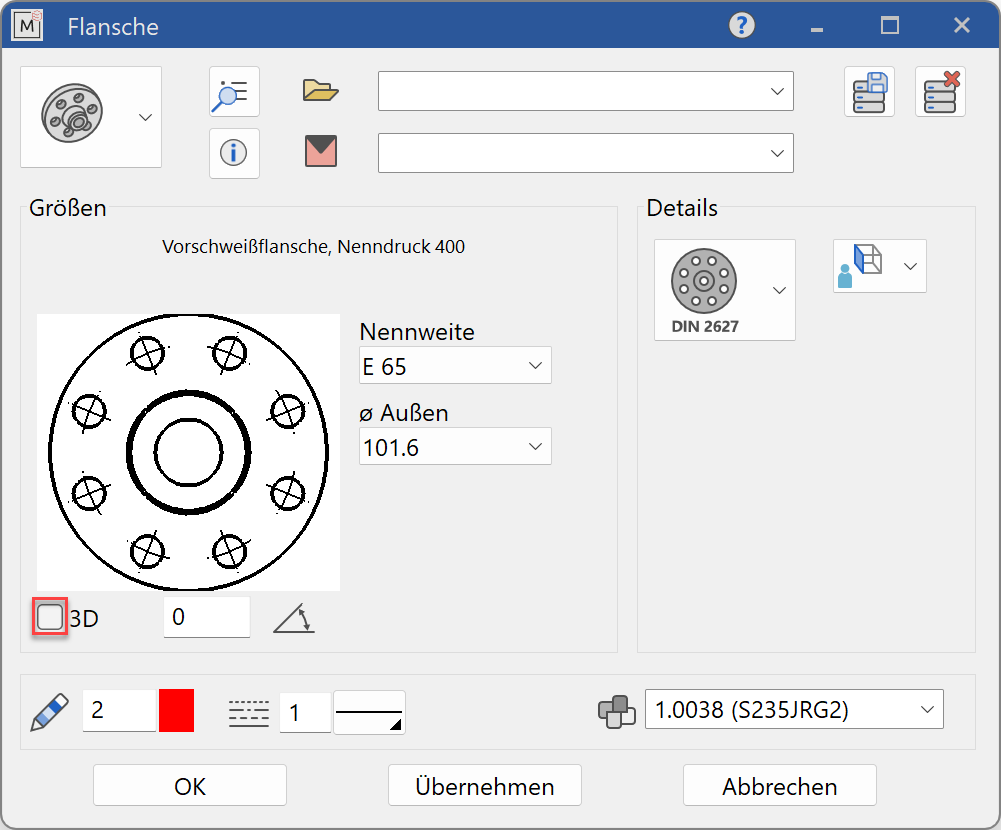
Task: Click the line type dashed lines icon
Action: click(248, 713)
